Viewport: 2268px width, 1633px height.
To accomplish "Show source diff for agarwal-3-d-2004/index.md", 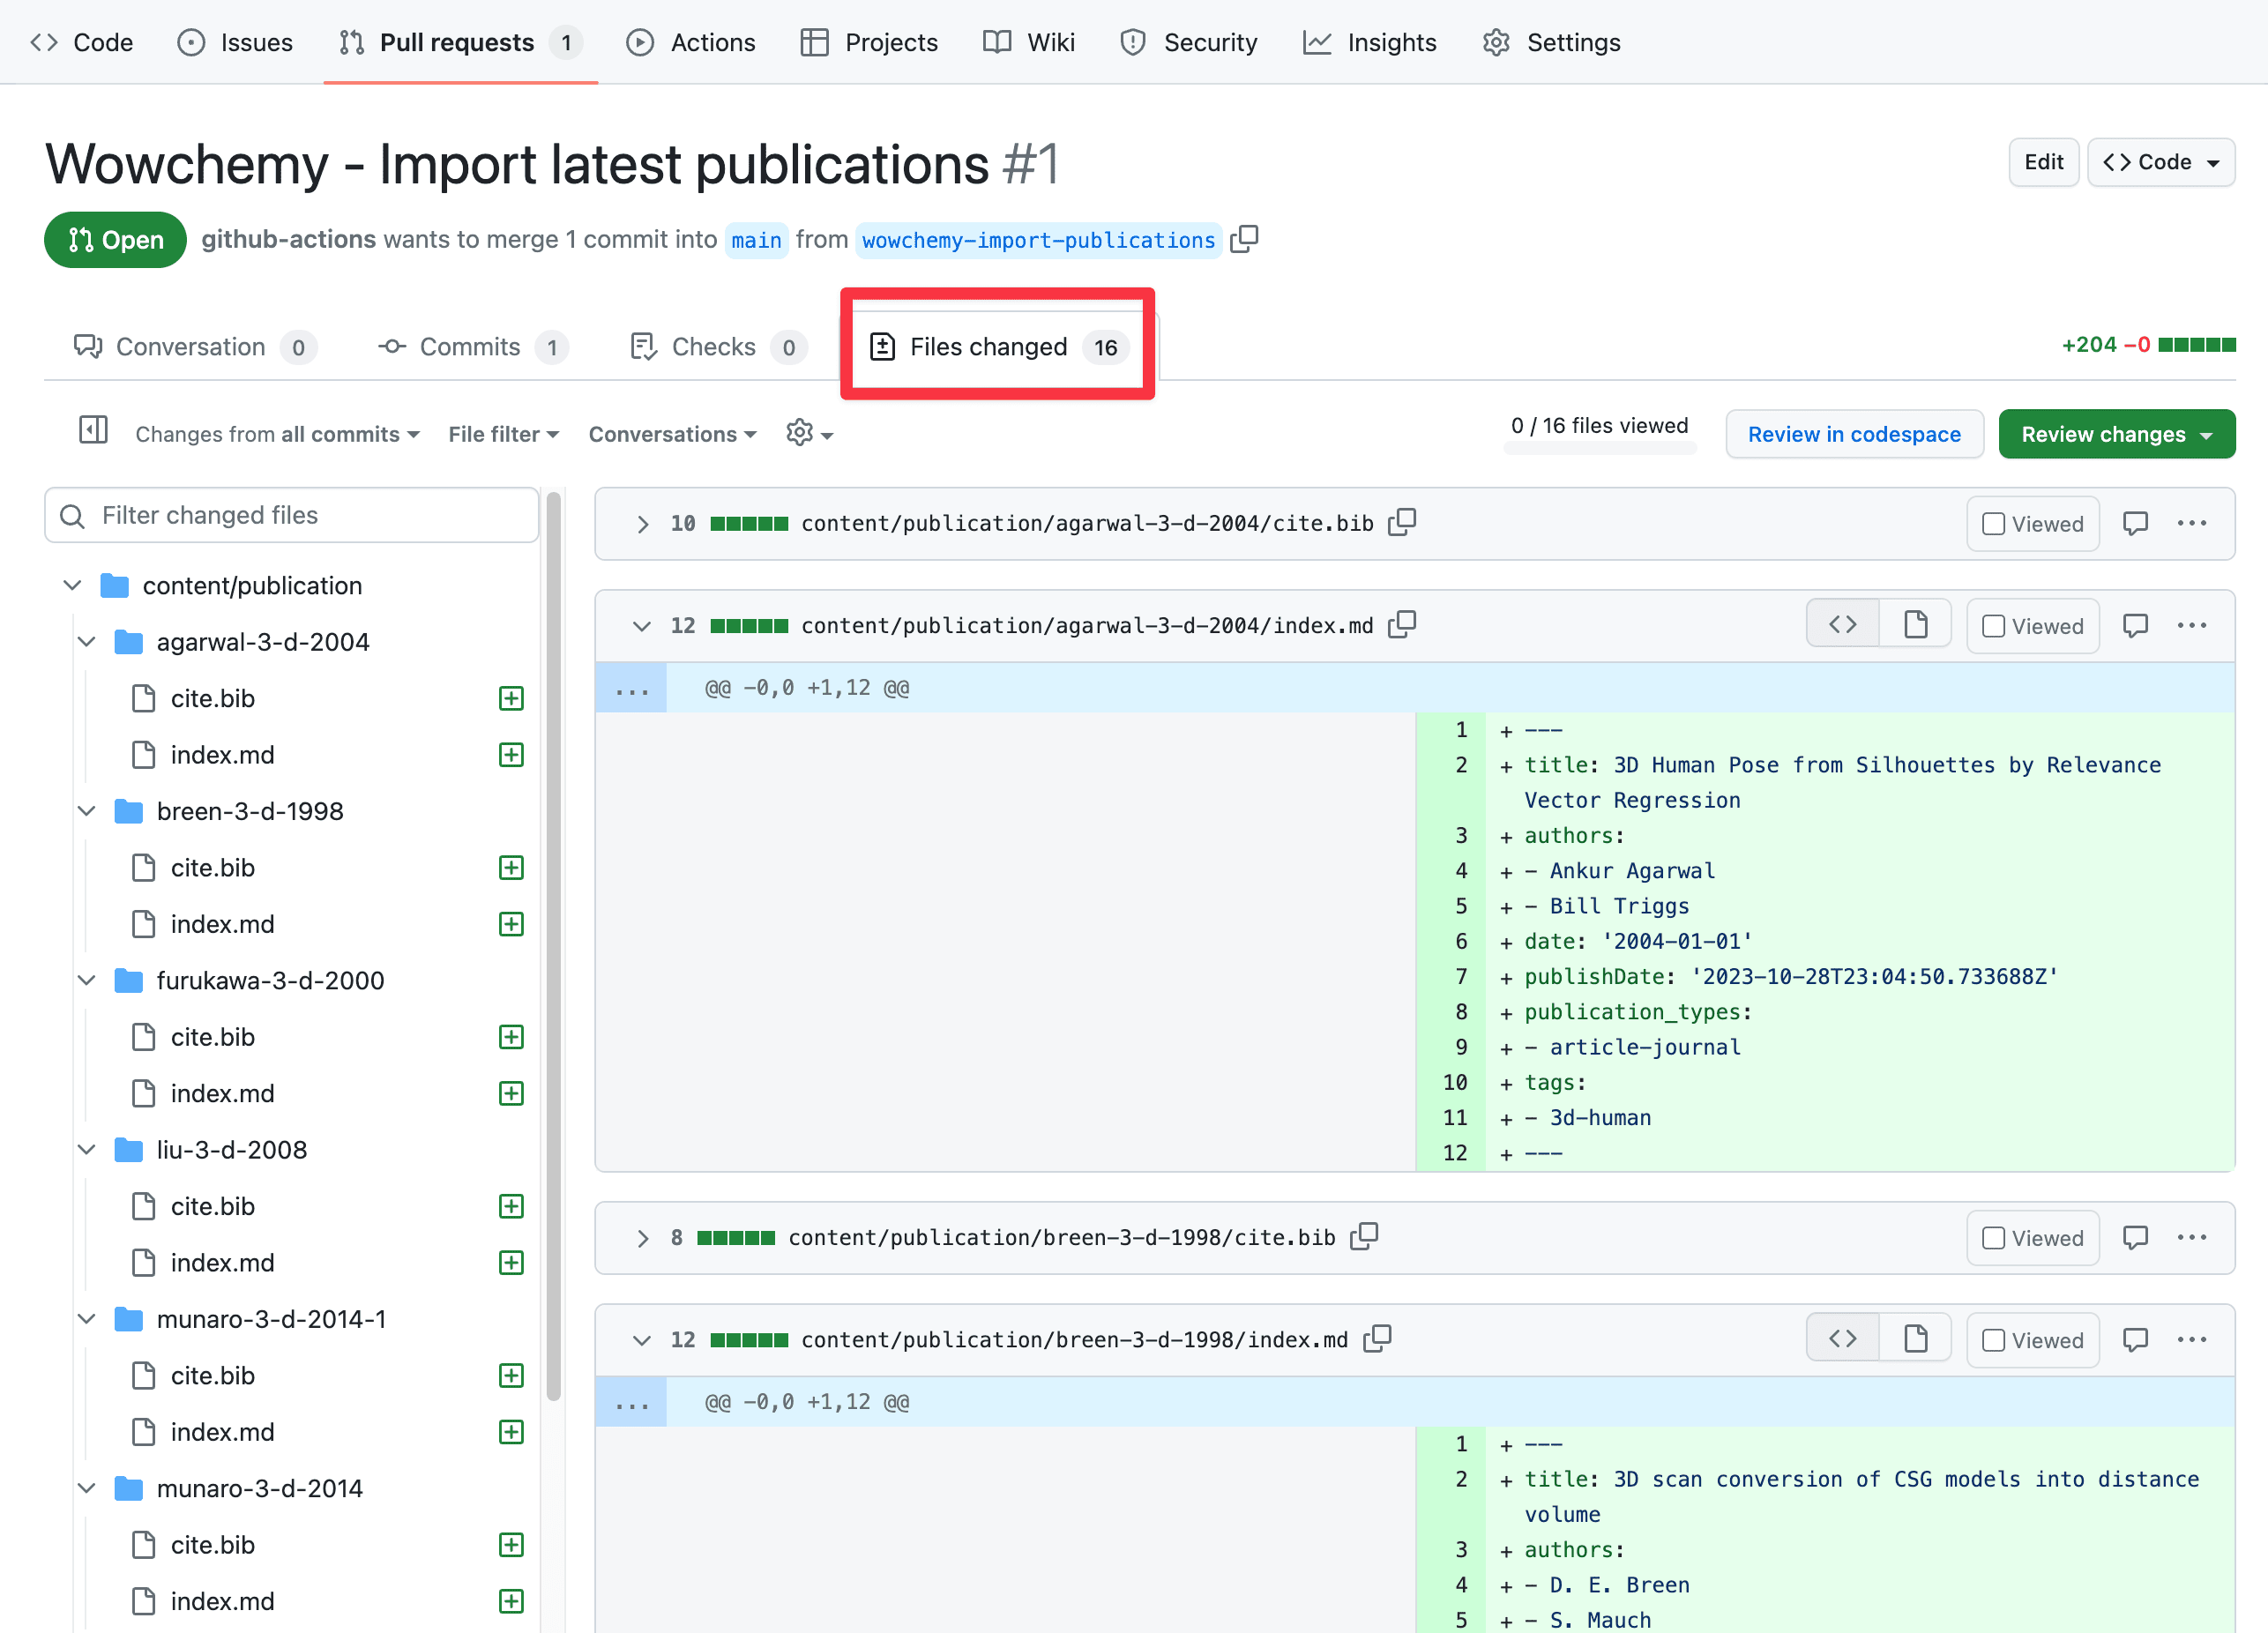I will coord(1842,624).
